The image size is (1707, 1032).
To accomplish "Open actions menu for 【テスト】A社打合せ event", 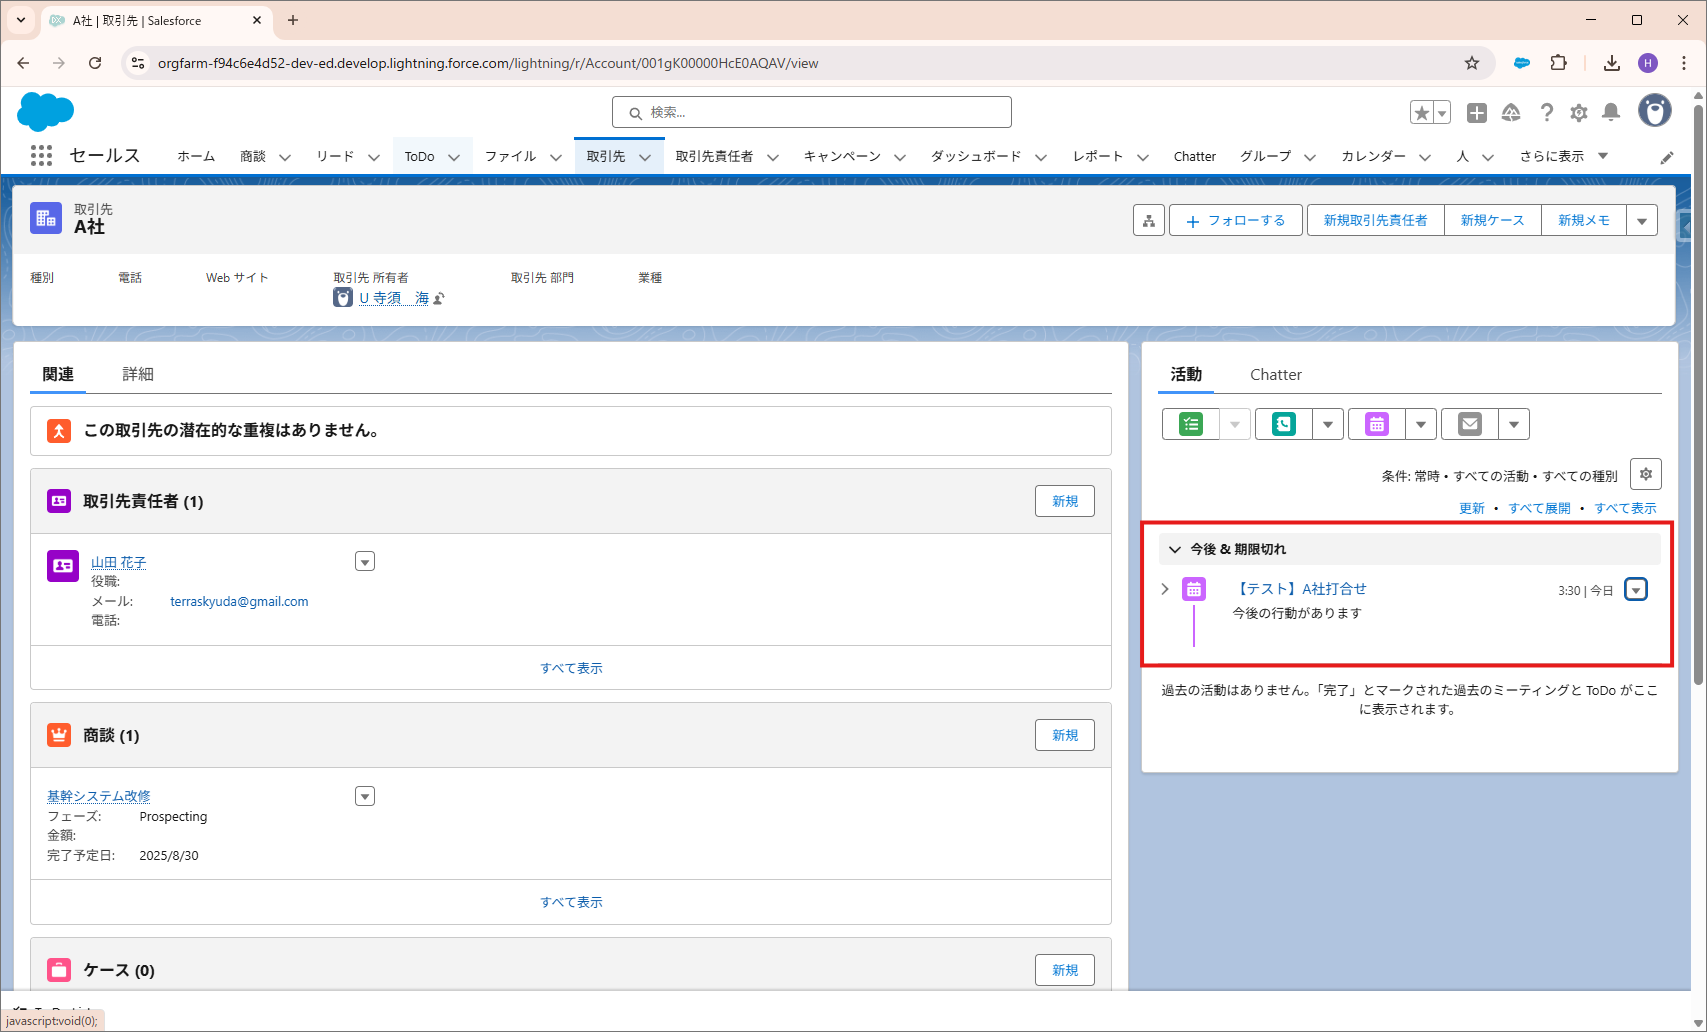I will [x=1636, y=589].
